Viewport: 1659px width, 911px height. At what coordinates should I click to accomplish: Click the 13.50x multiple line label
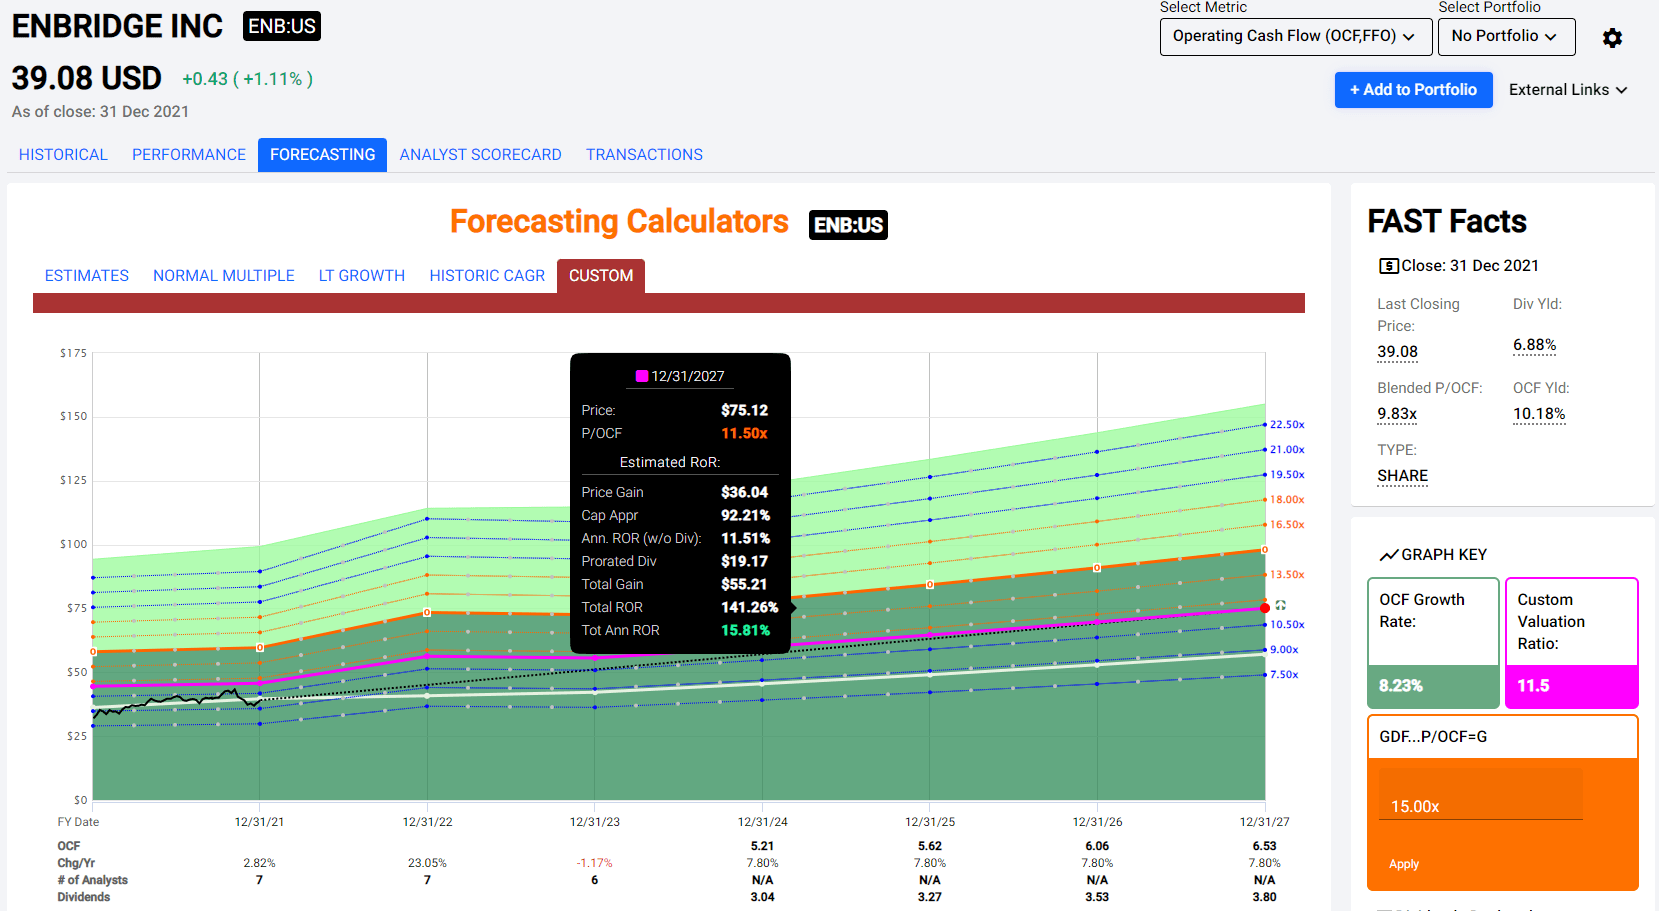click(1287, 575)
